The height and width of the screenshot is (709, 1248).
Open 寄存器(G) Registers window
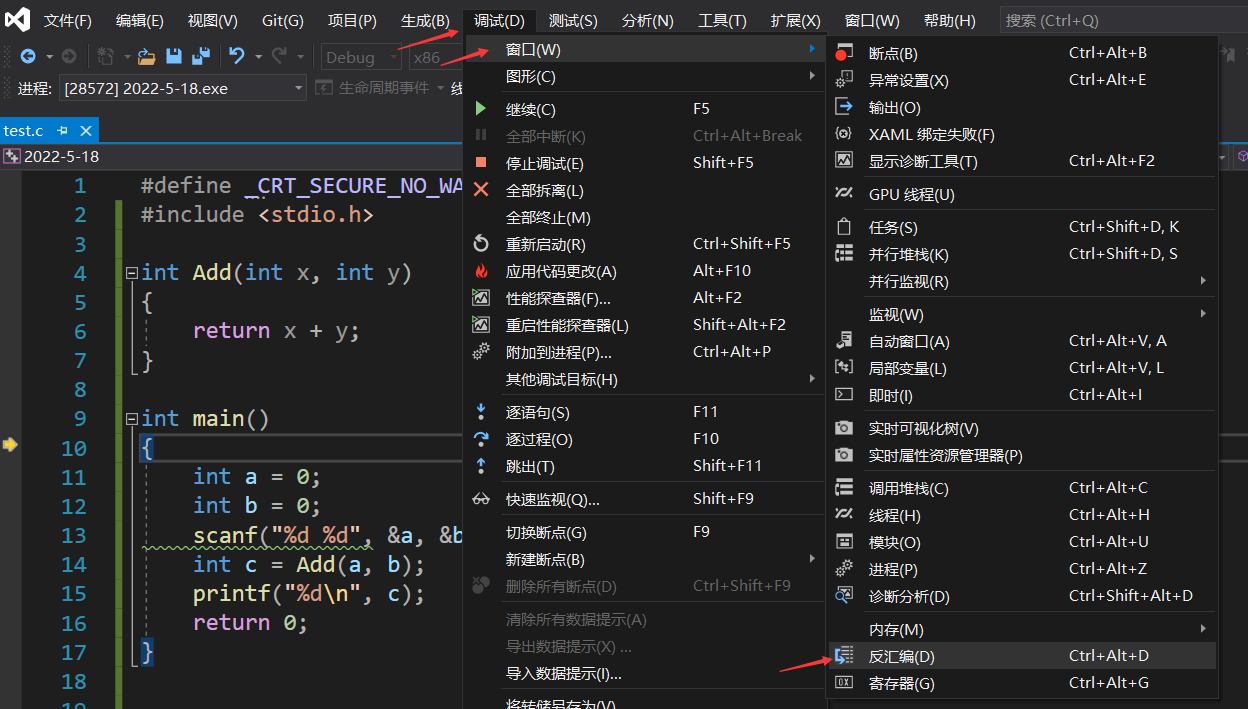901,683
